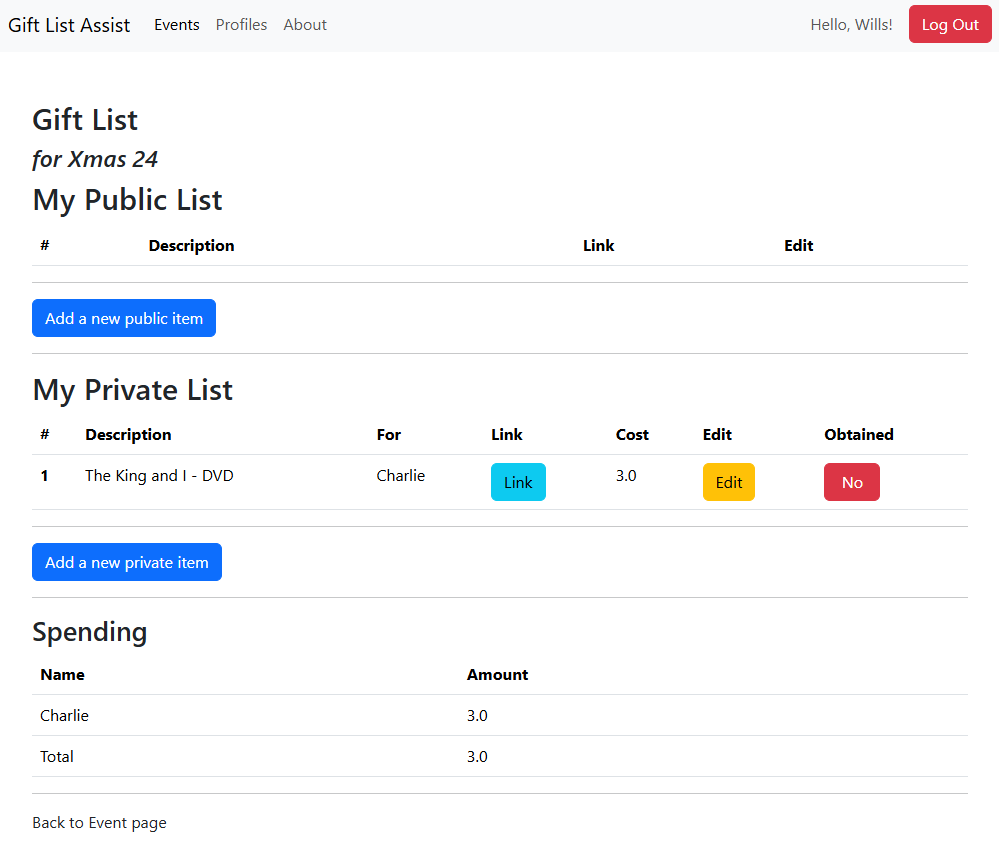
Task: Edit The King and I DVD item
Action: [x=728, y=482]
